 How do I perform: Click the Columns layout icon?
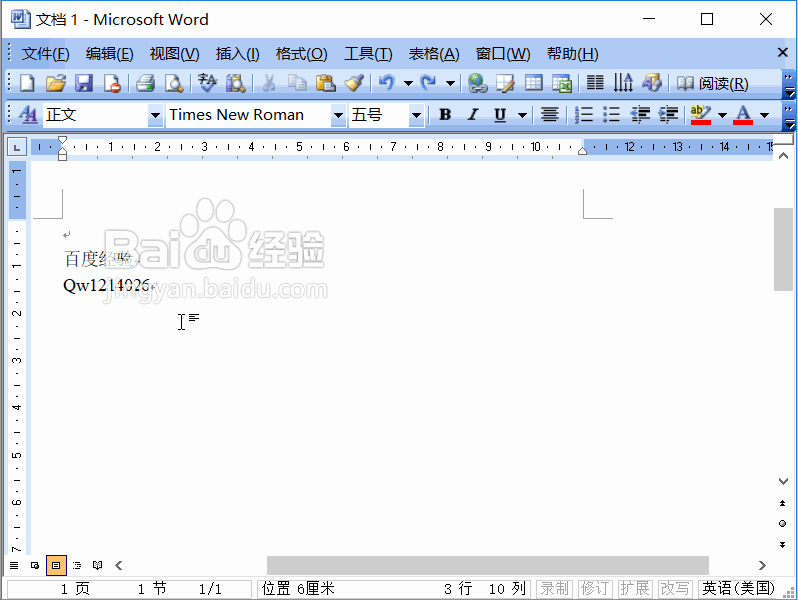(x=595, y=83)
